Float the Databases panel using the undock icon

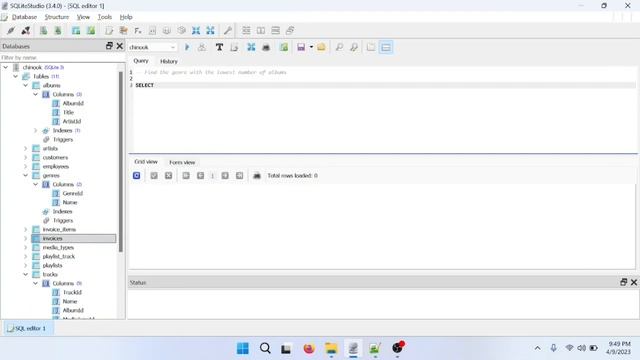[109, 46]
